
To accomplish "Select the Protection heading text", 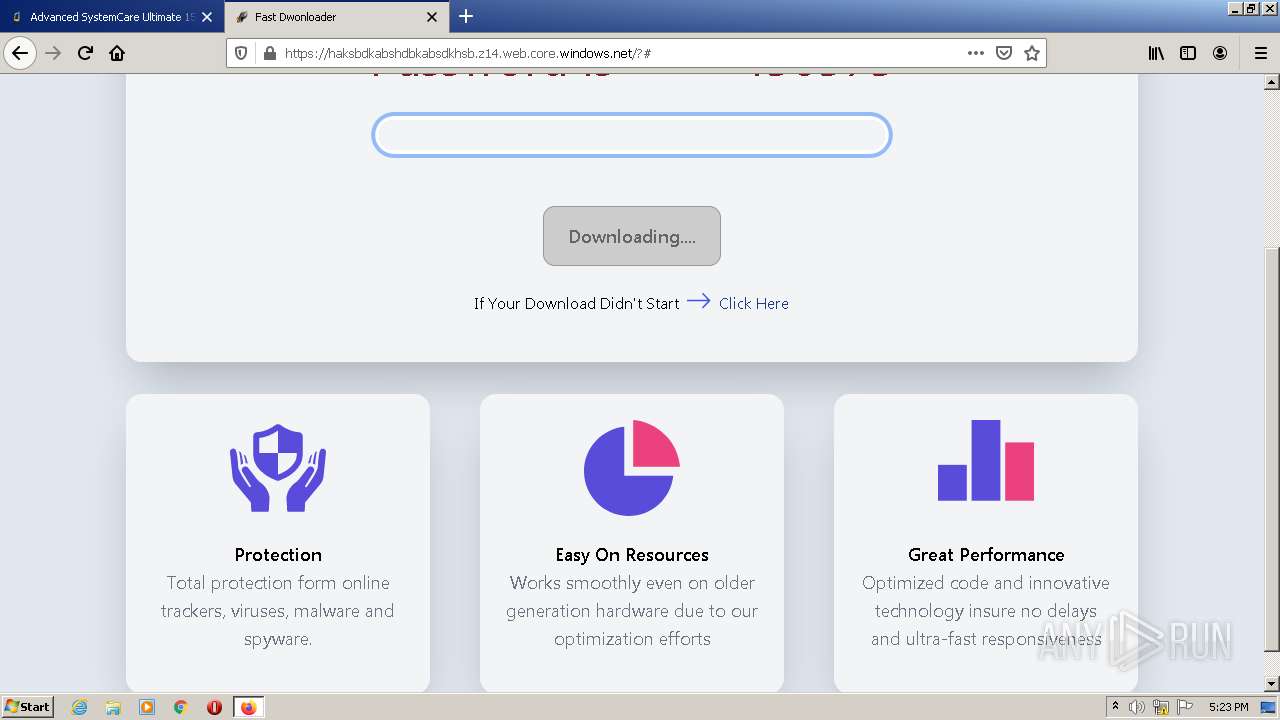I will (278, 554).
